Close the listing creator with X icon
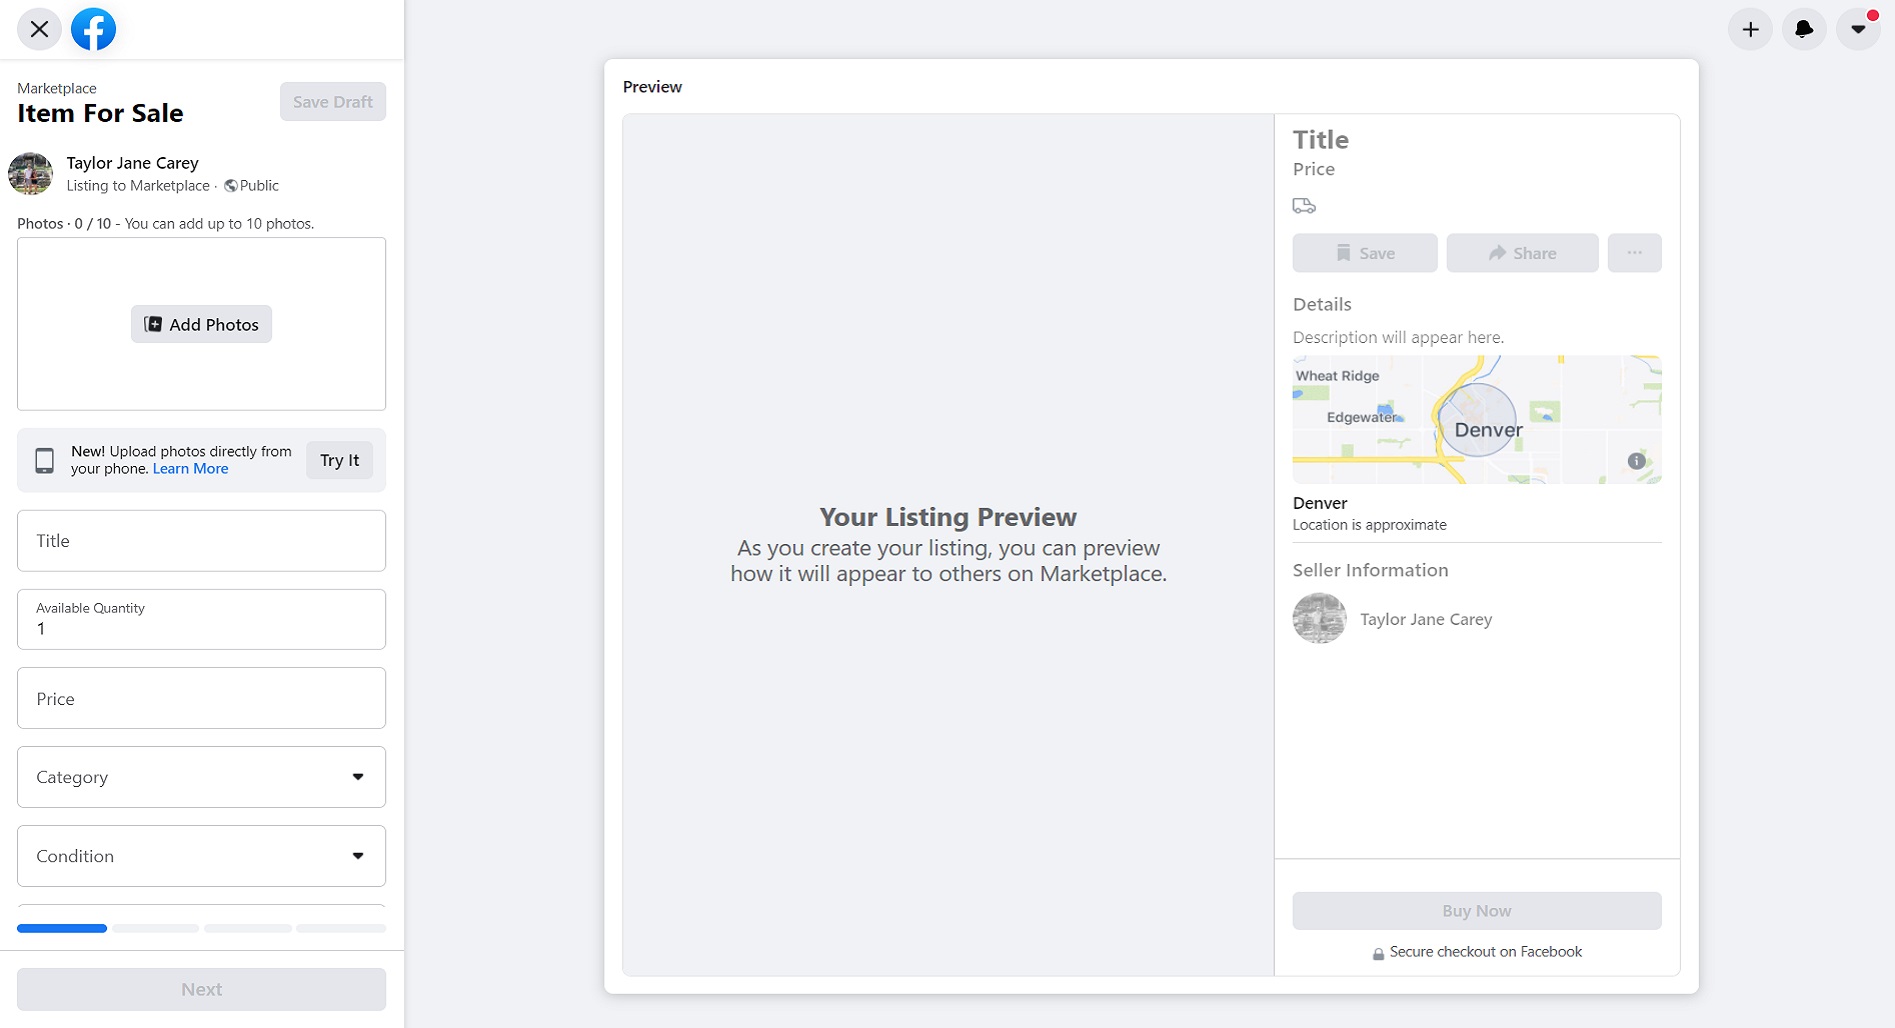Screen dimensions: 1895x1028 tap(39, 29)
